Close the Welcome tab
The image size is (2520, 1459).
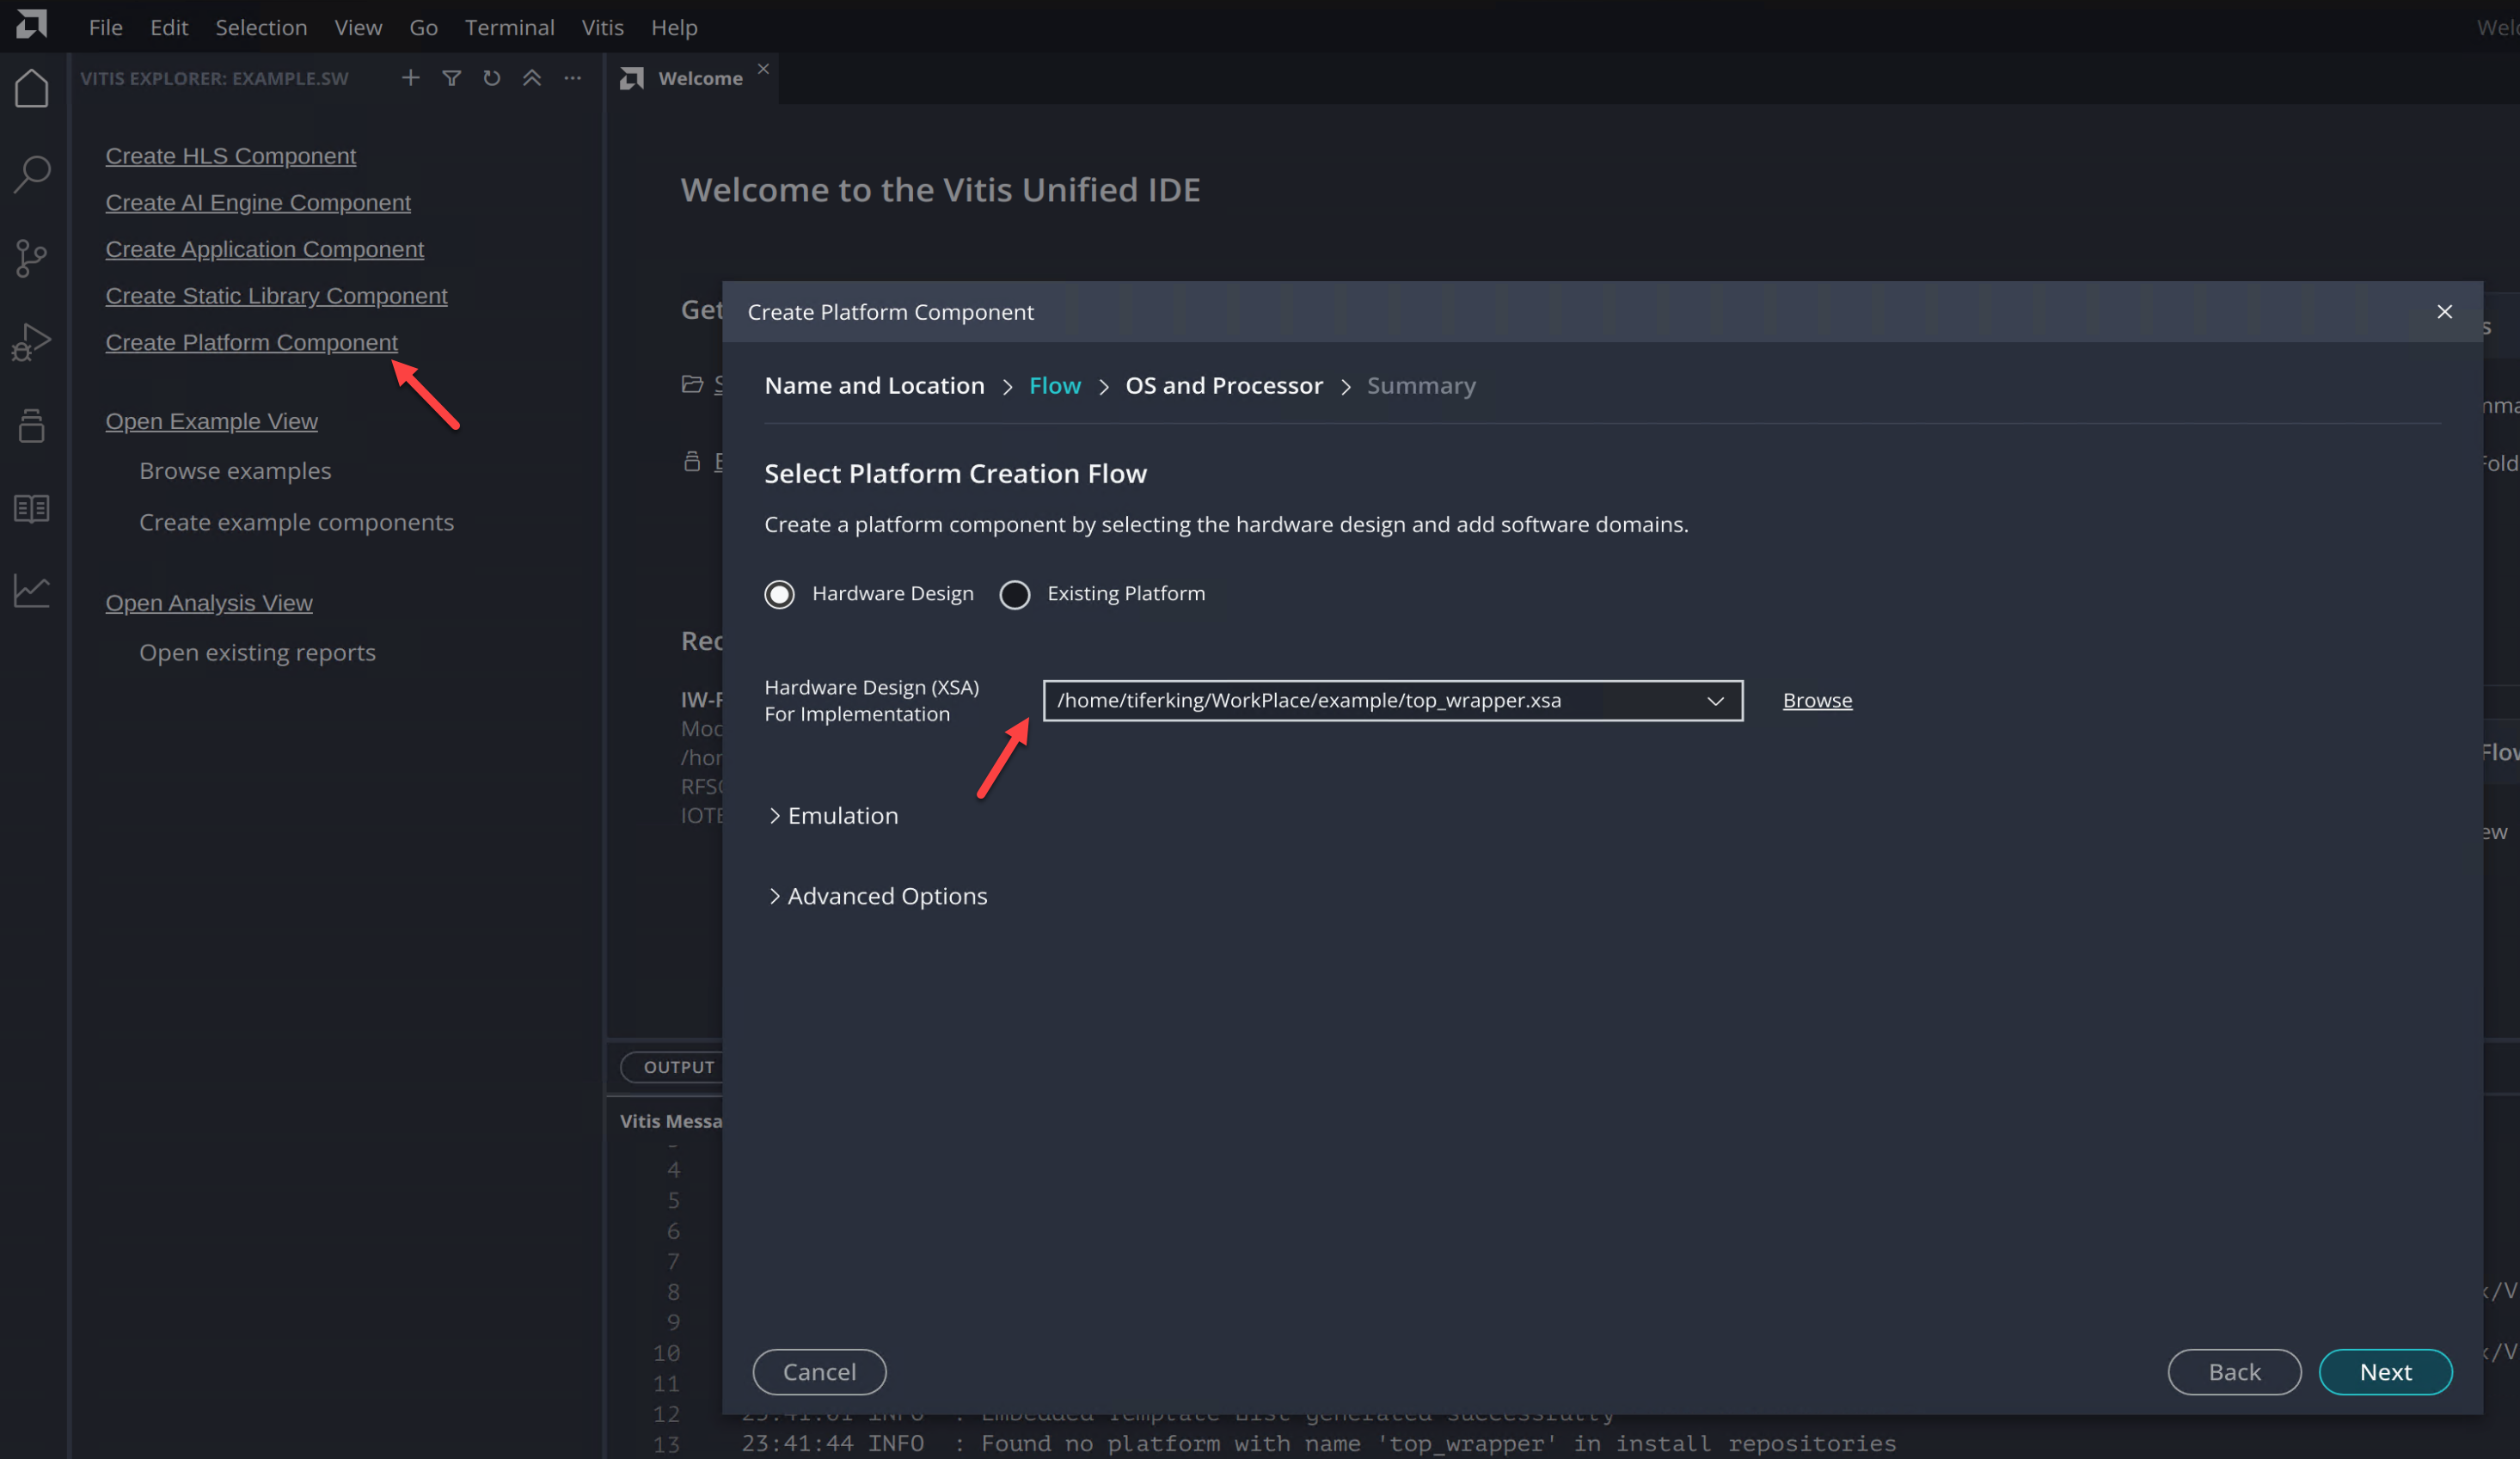(x=763, y=68)
